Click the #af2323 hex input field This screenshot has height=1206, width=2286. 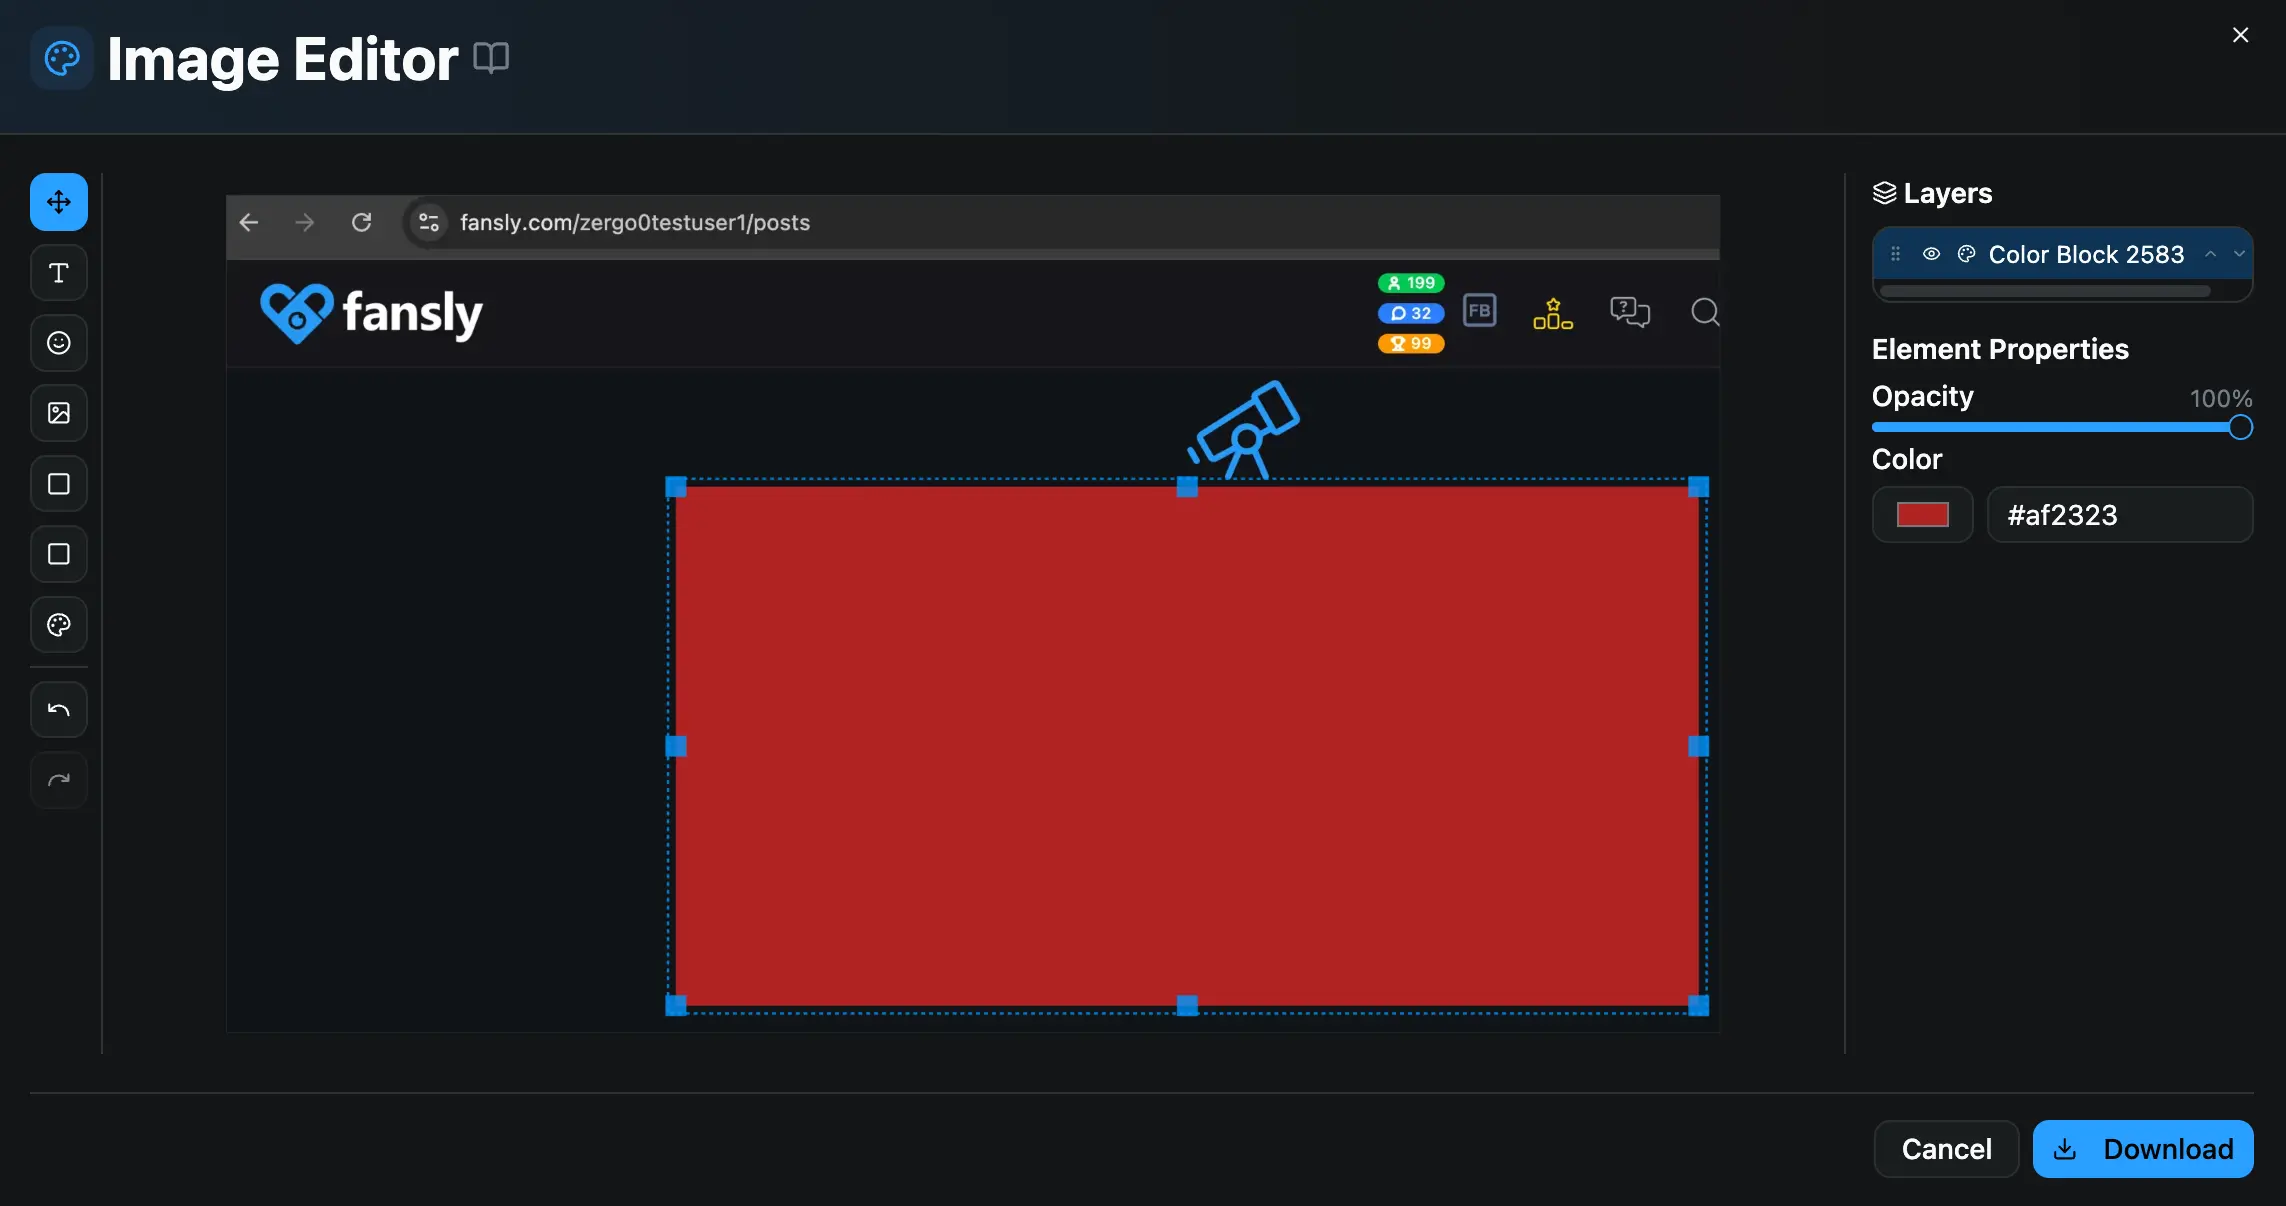[2119, 514]
